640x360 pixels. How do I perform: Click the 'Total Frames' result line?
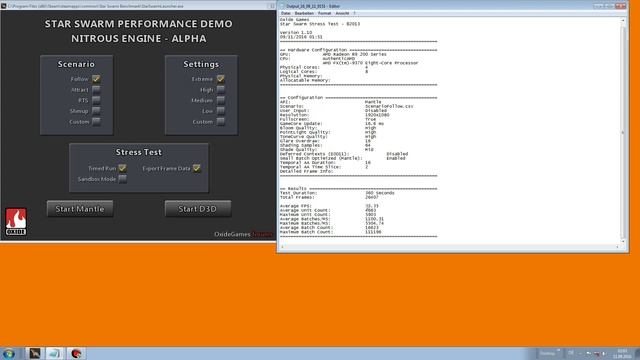(x=329, y=197)
